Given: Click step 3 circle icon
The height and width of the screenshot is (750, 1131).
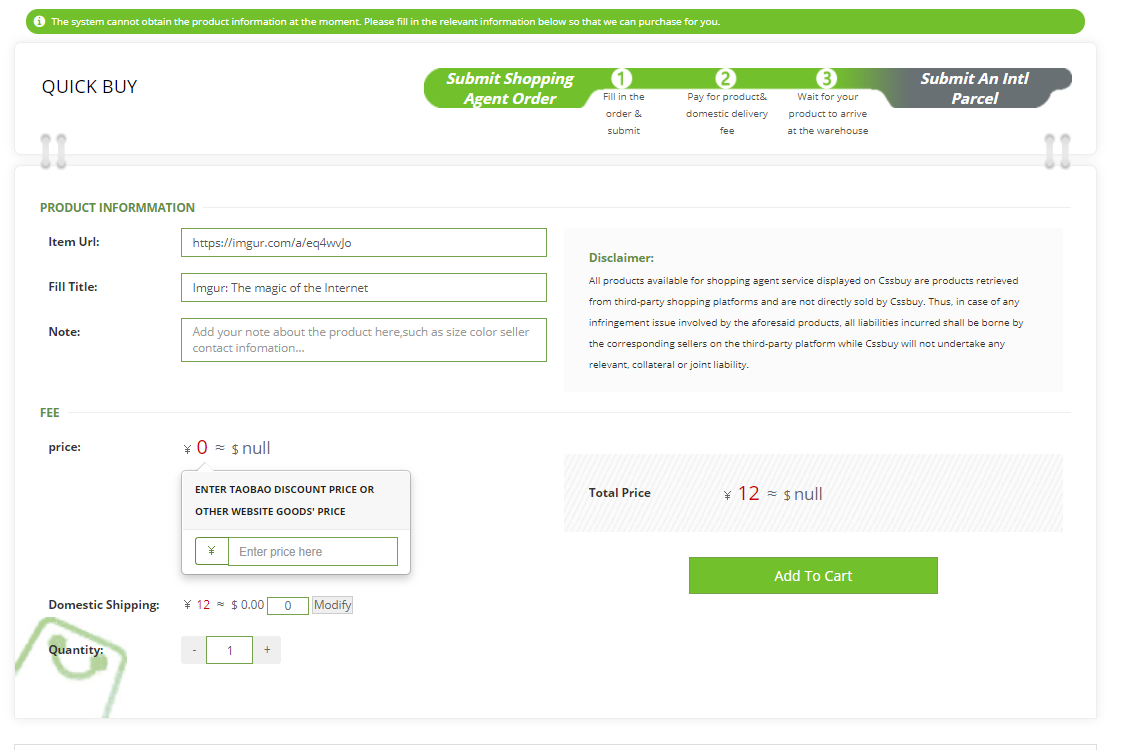Looking at the screenshot, I should point(827,78).
